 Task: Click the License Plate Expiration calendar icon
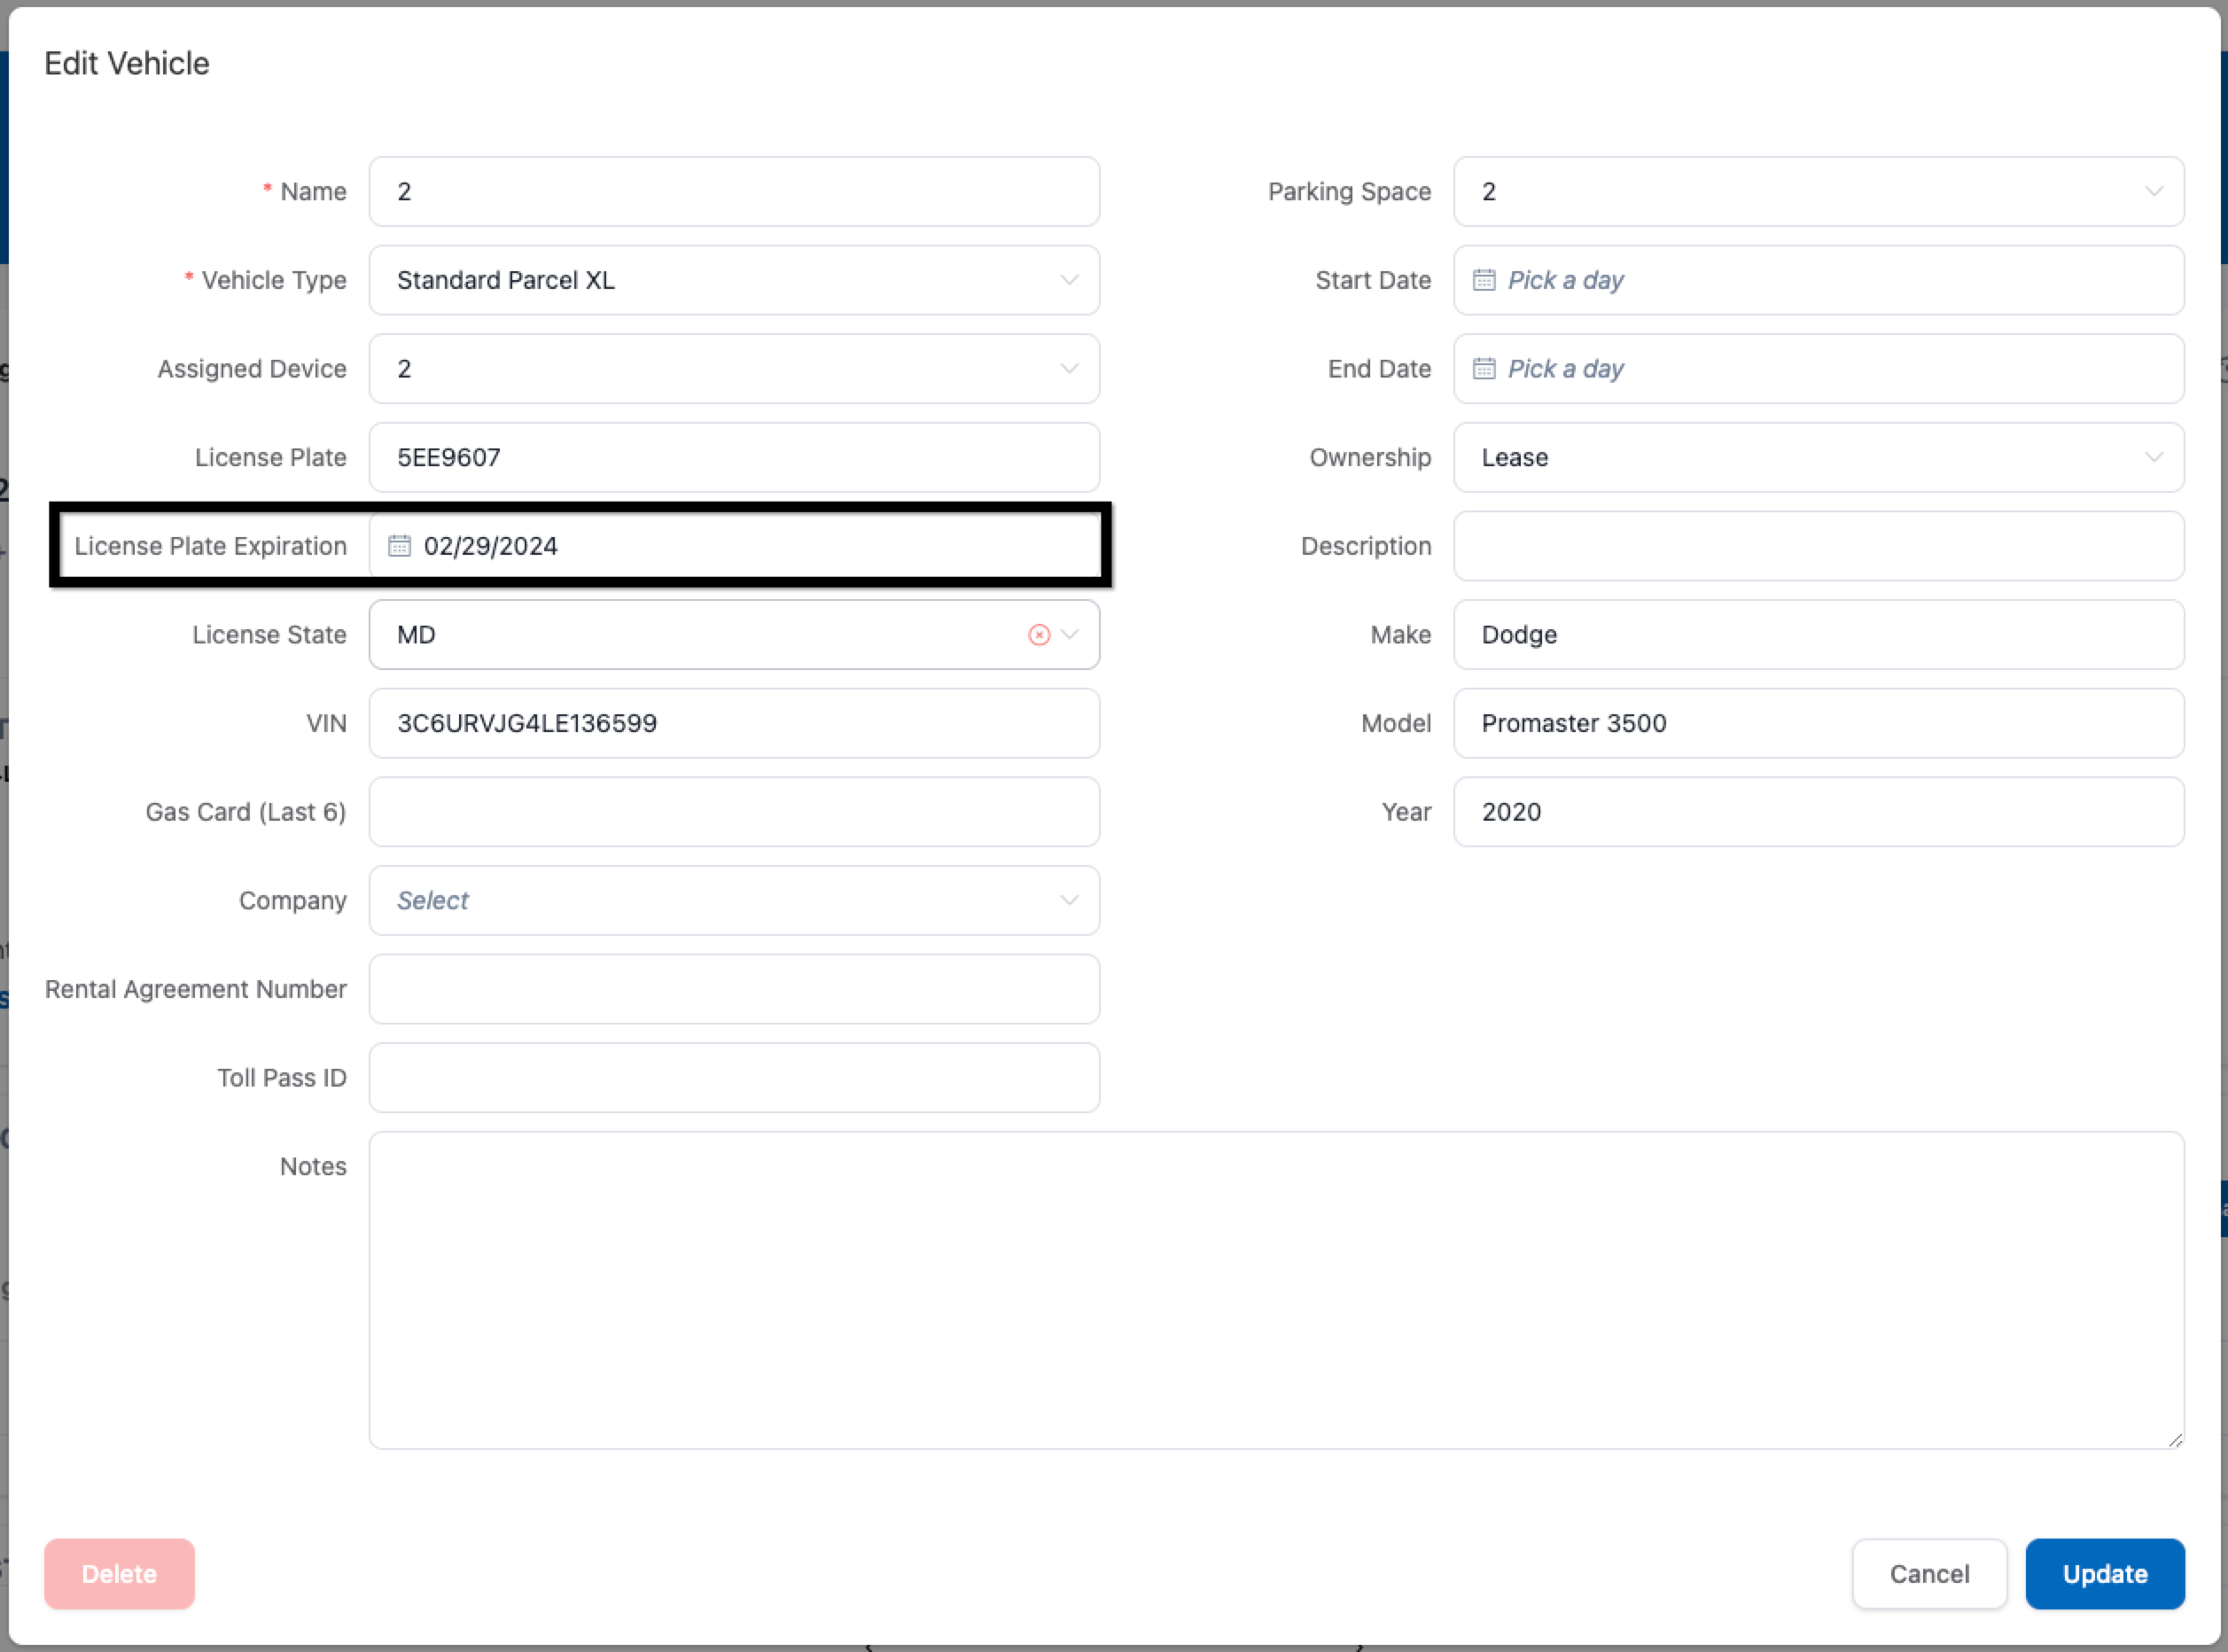pyautogui.click(x=399, y=546)
